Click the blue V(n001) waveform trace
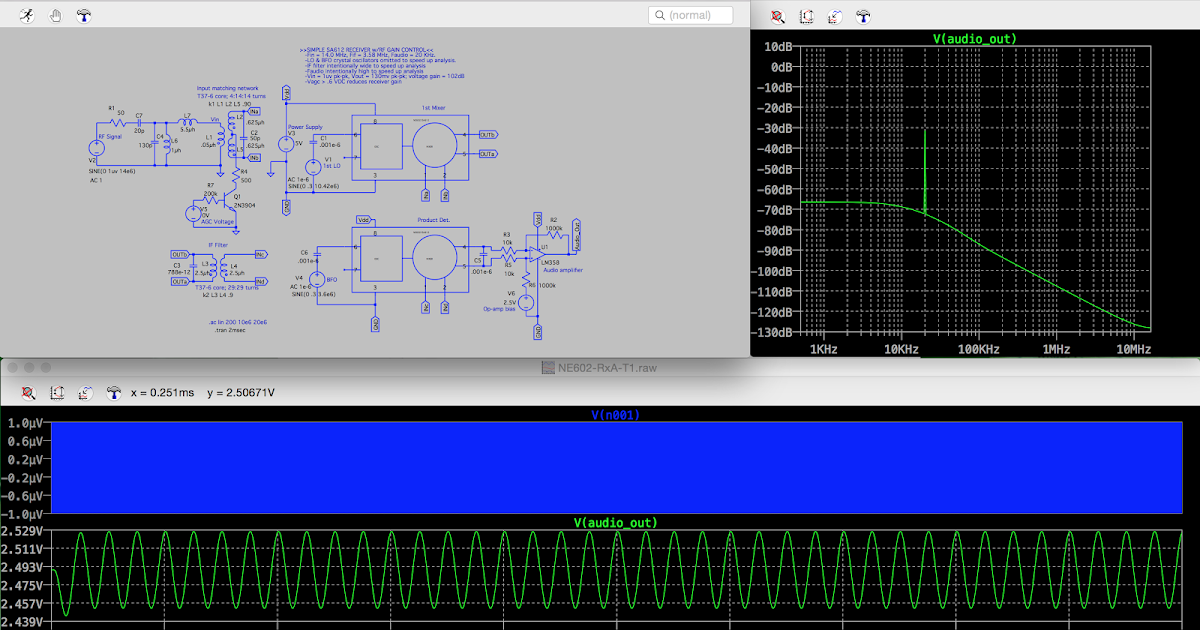1200x630 pixels. [600, 465]
